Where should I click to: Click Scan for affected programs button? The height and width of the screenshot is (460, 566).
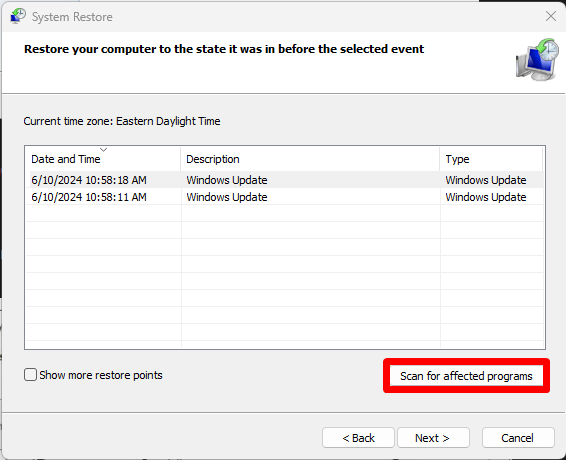click(x=466, y=376)
